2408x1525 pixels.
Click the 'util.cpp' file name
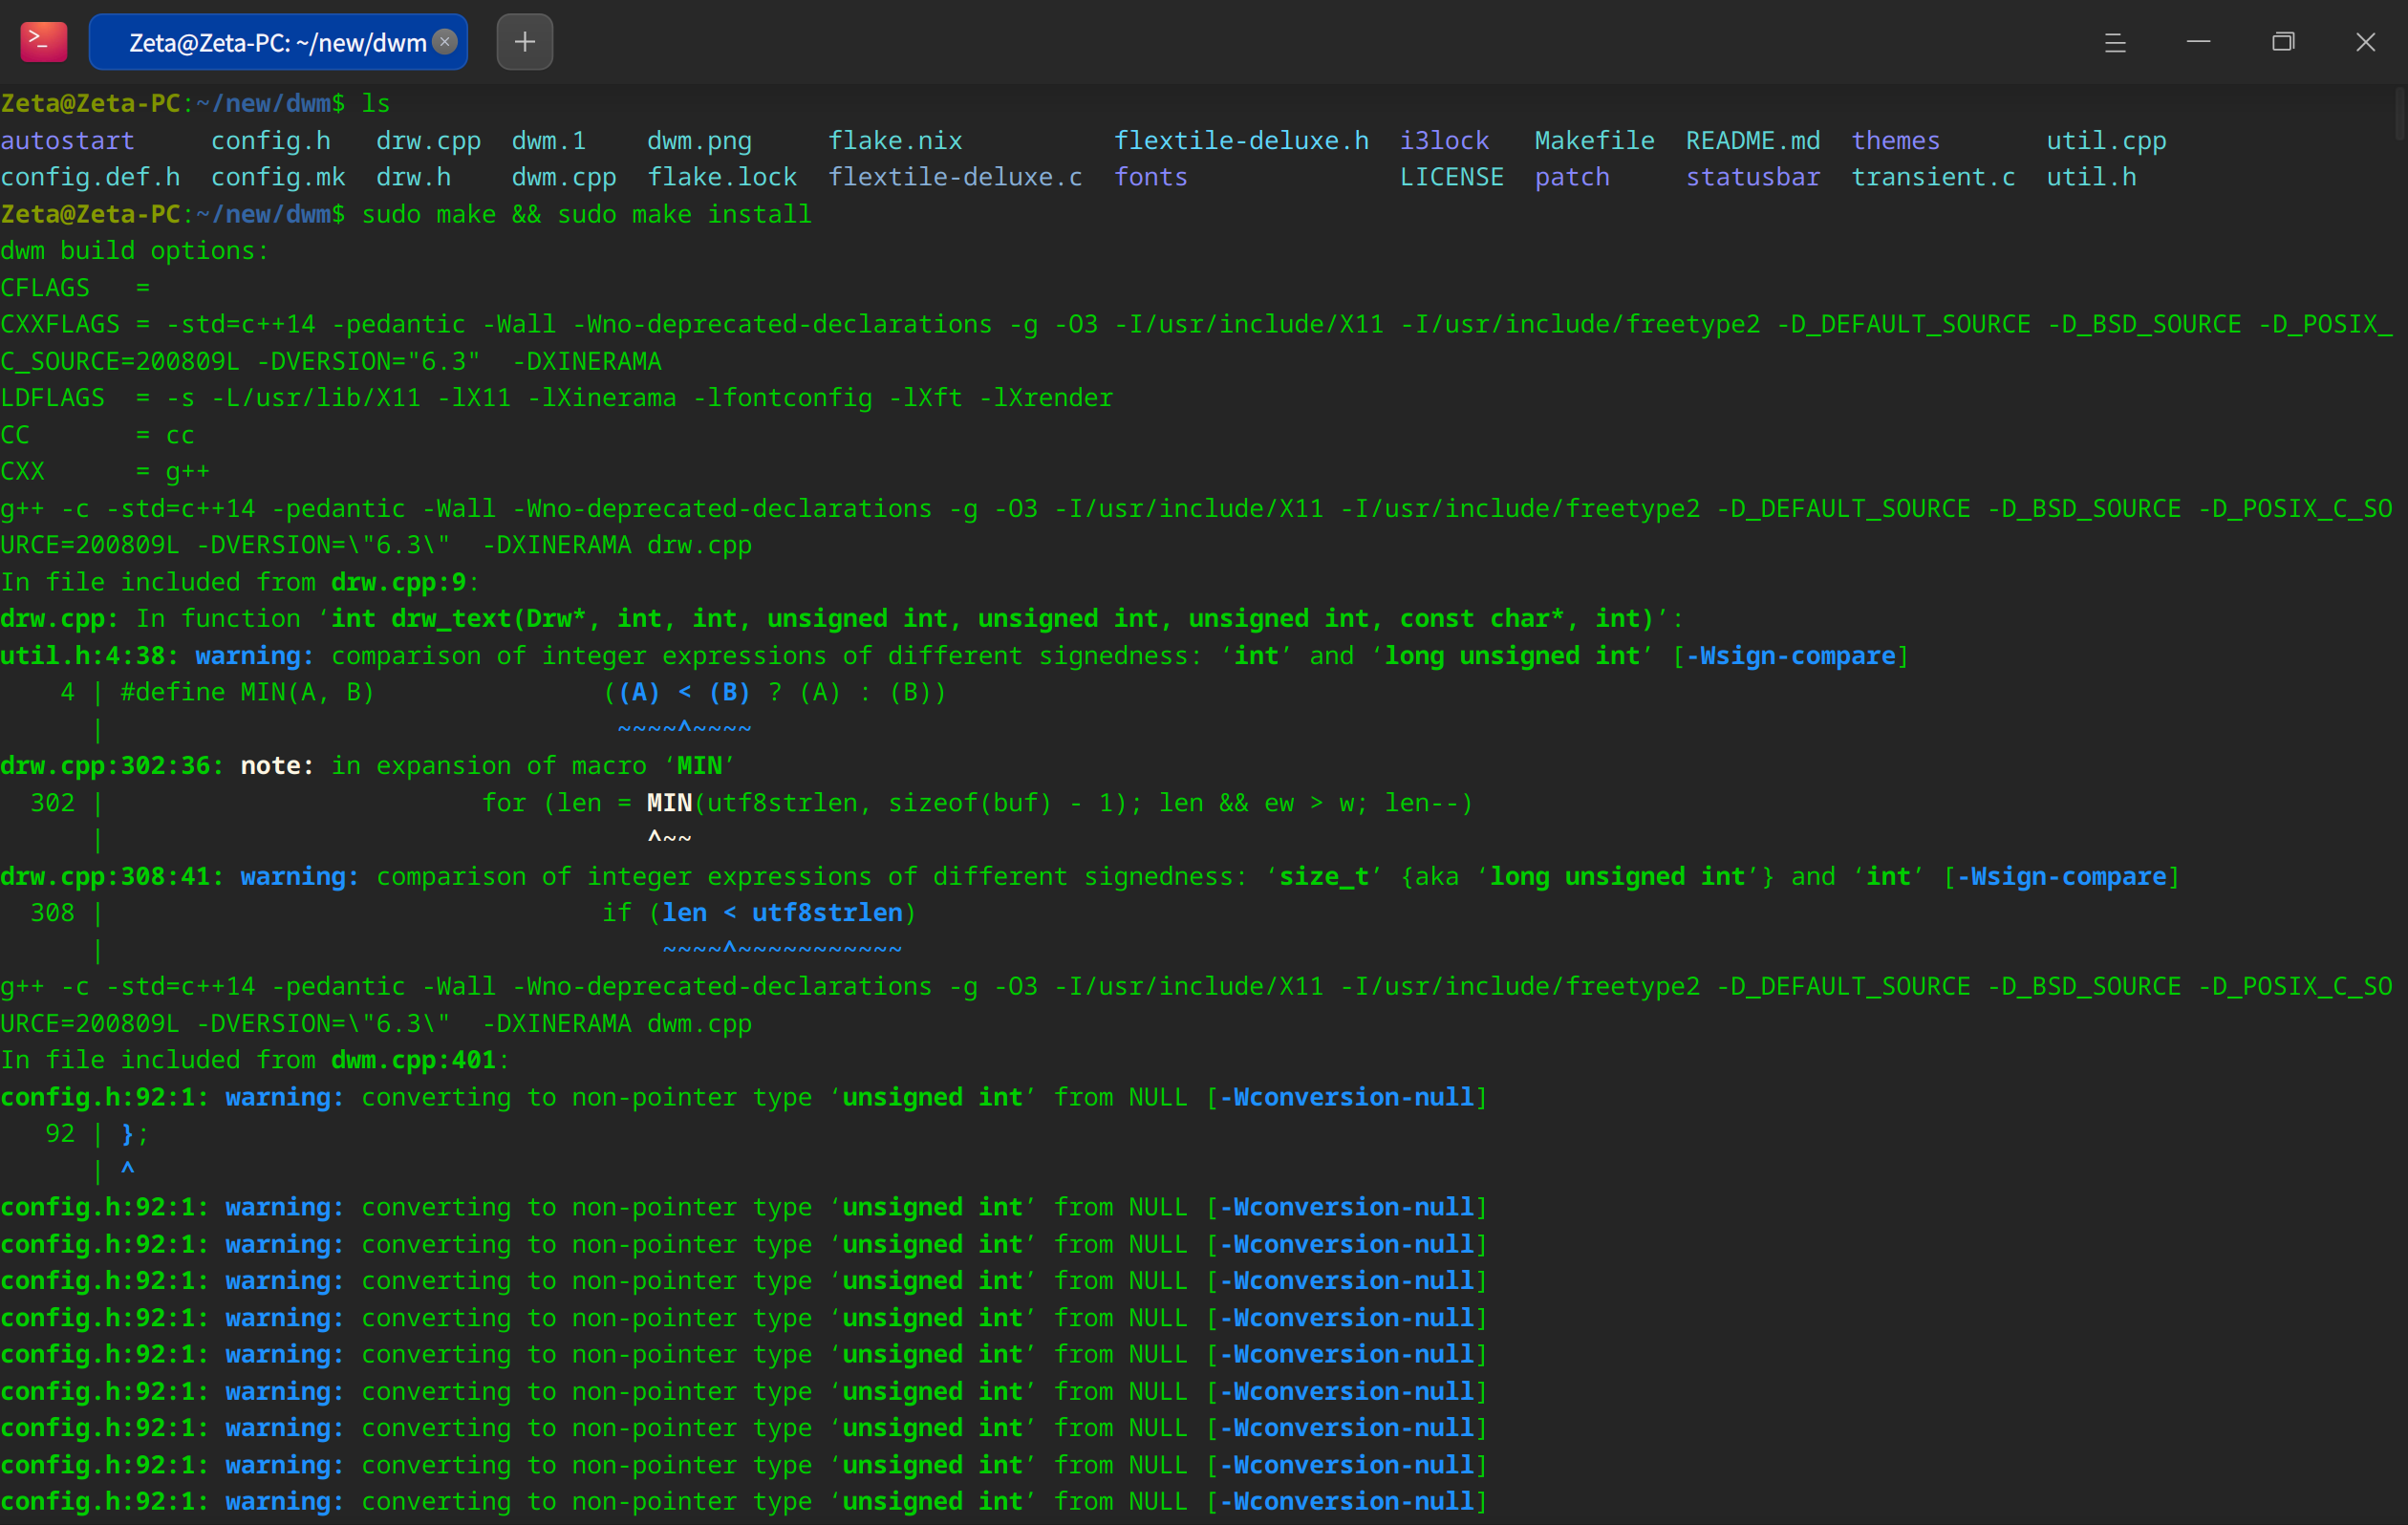click(2106, 140)
